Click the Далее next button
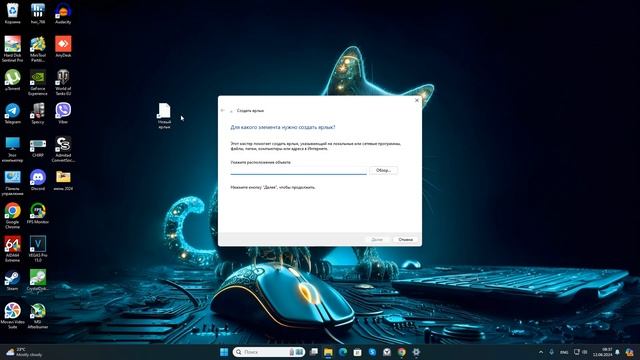Viewport: 640px width, 360px height. point(377,239)
